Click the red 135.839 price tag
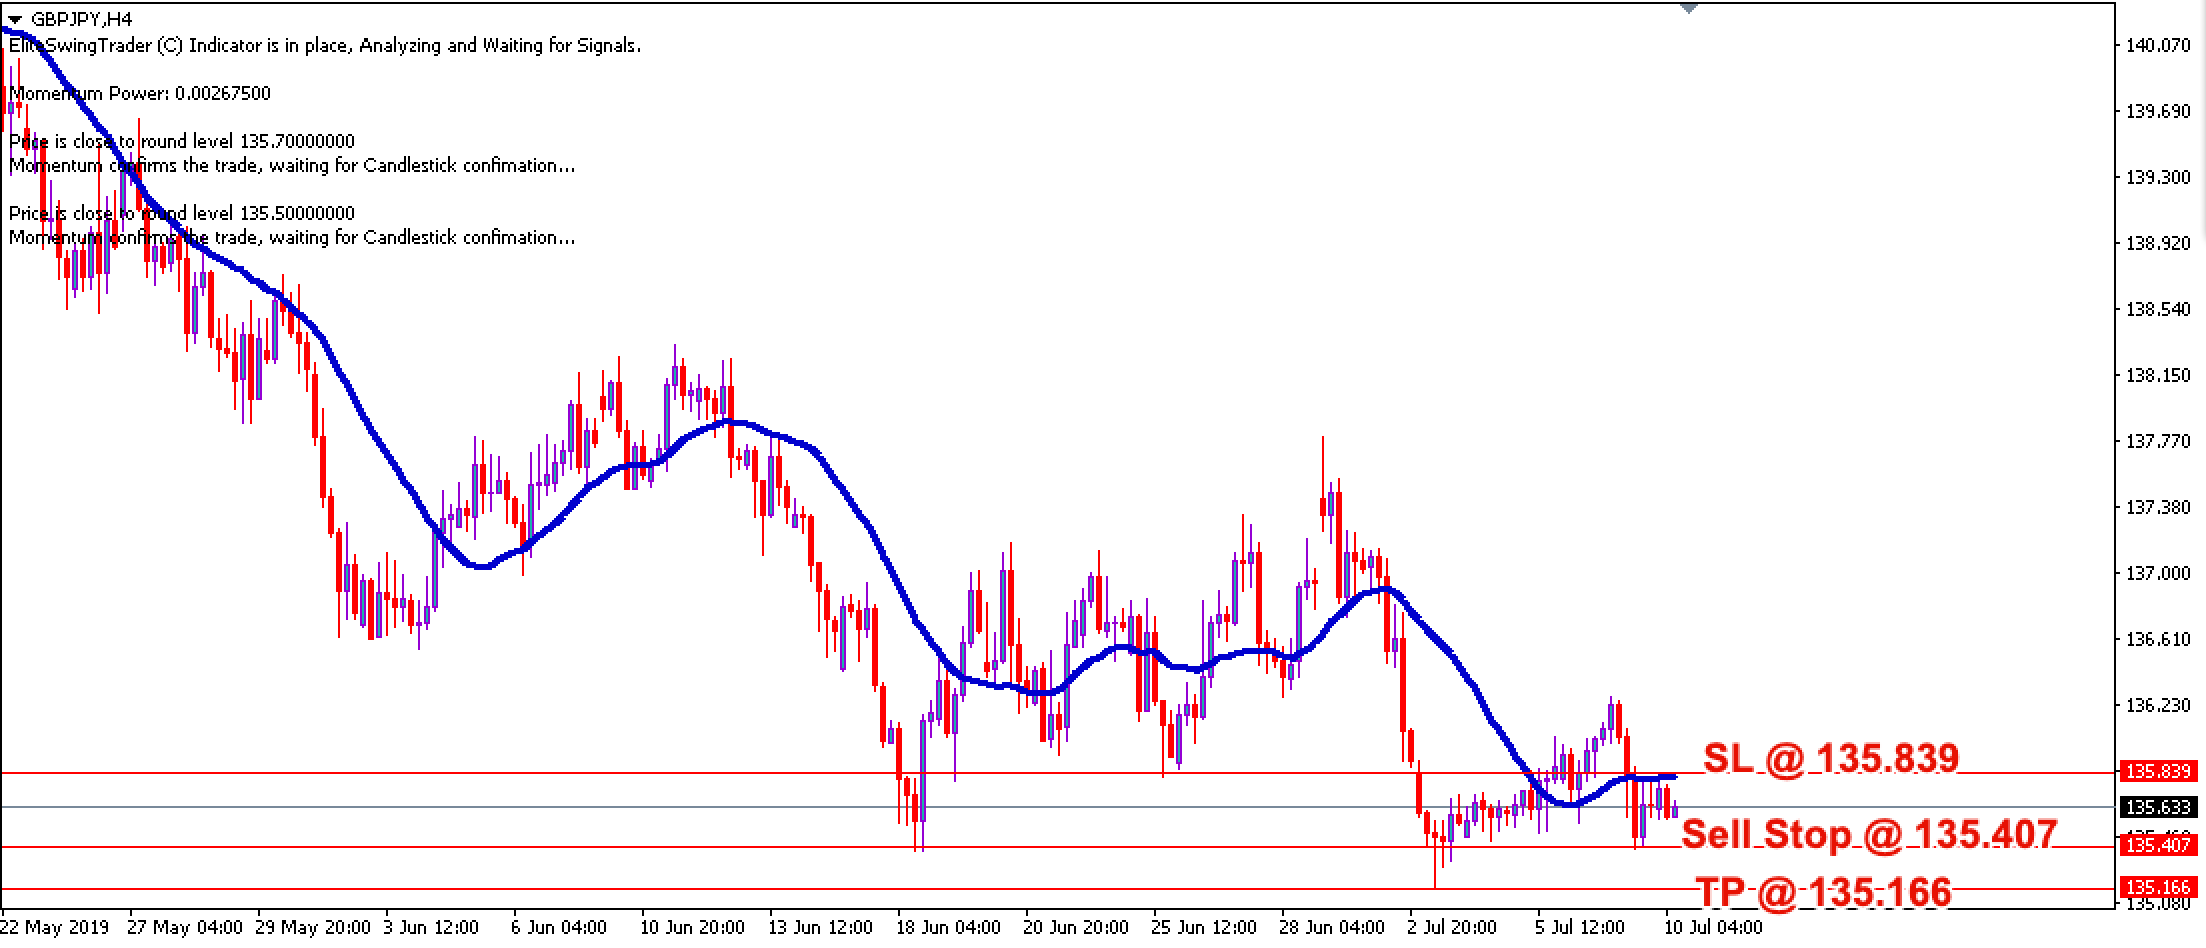The image size is (2206, 948). click(x=2158, y=771)
